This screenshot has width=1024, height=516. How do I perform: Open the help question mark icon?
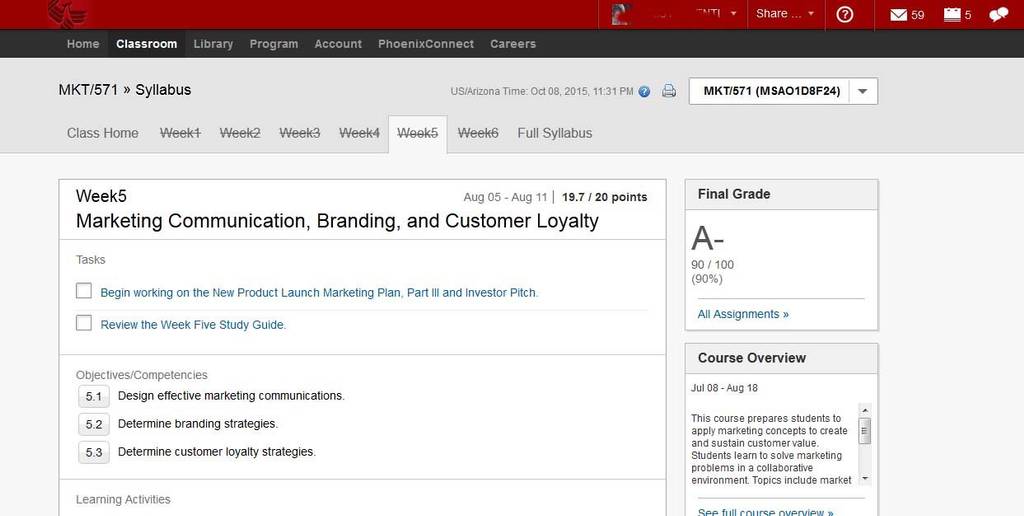[x=844, y=14]
